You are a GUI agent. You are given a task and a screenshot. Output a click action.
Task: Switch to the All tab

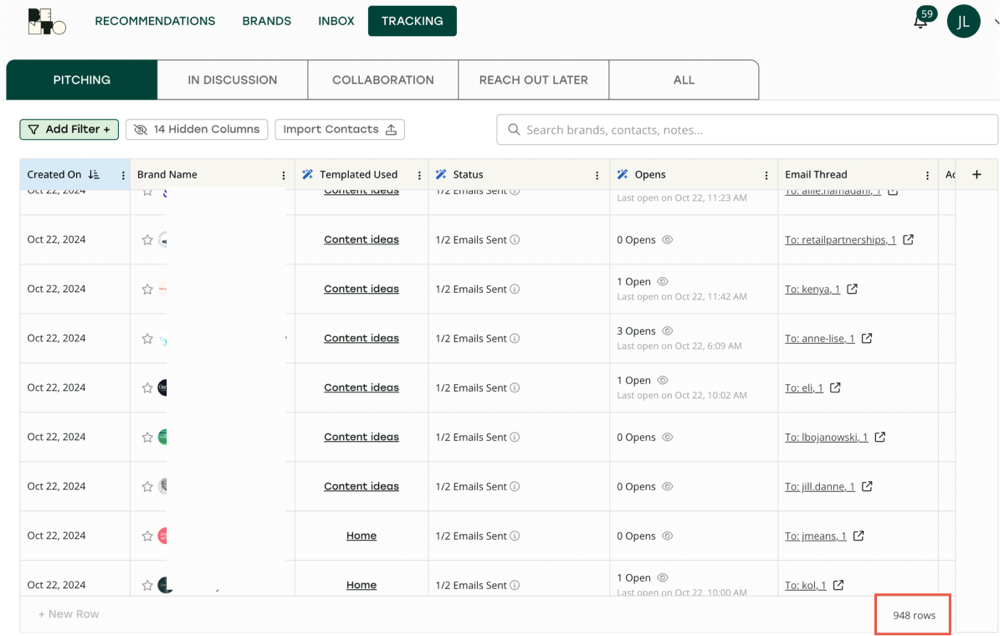[x=684, y=80]
